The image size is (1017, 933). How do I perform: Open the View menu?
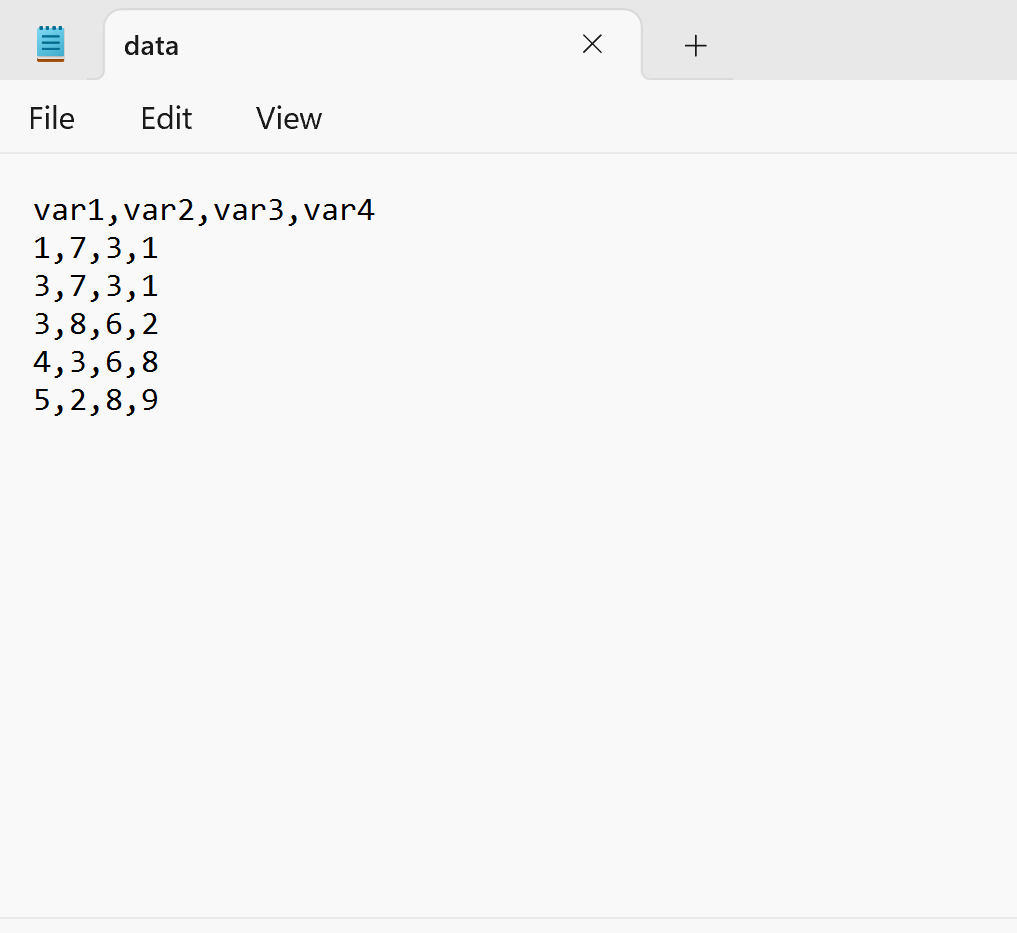289,119
